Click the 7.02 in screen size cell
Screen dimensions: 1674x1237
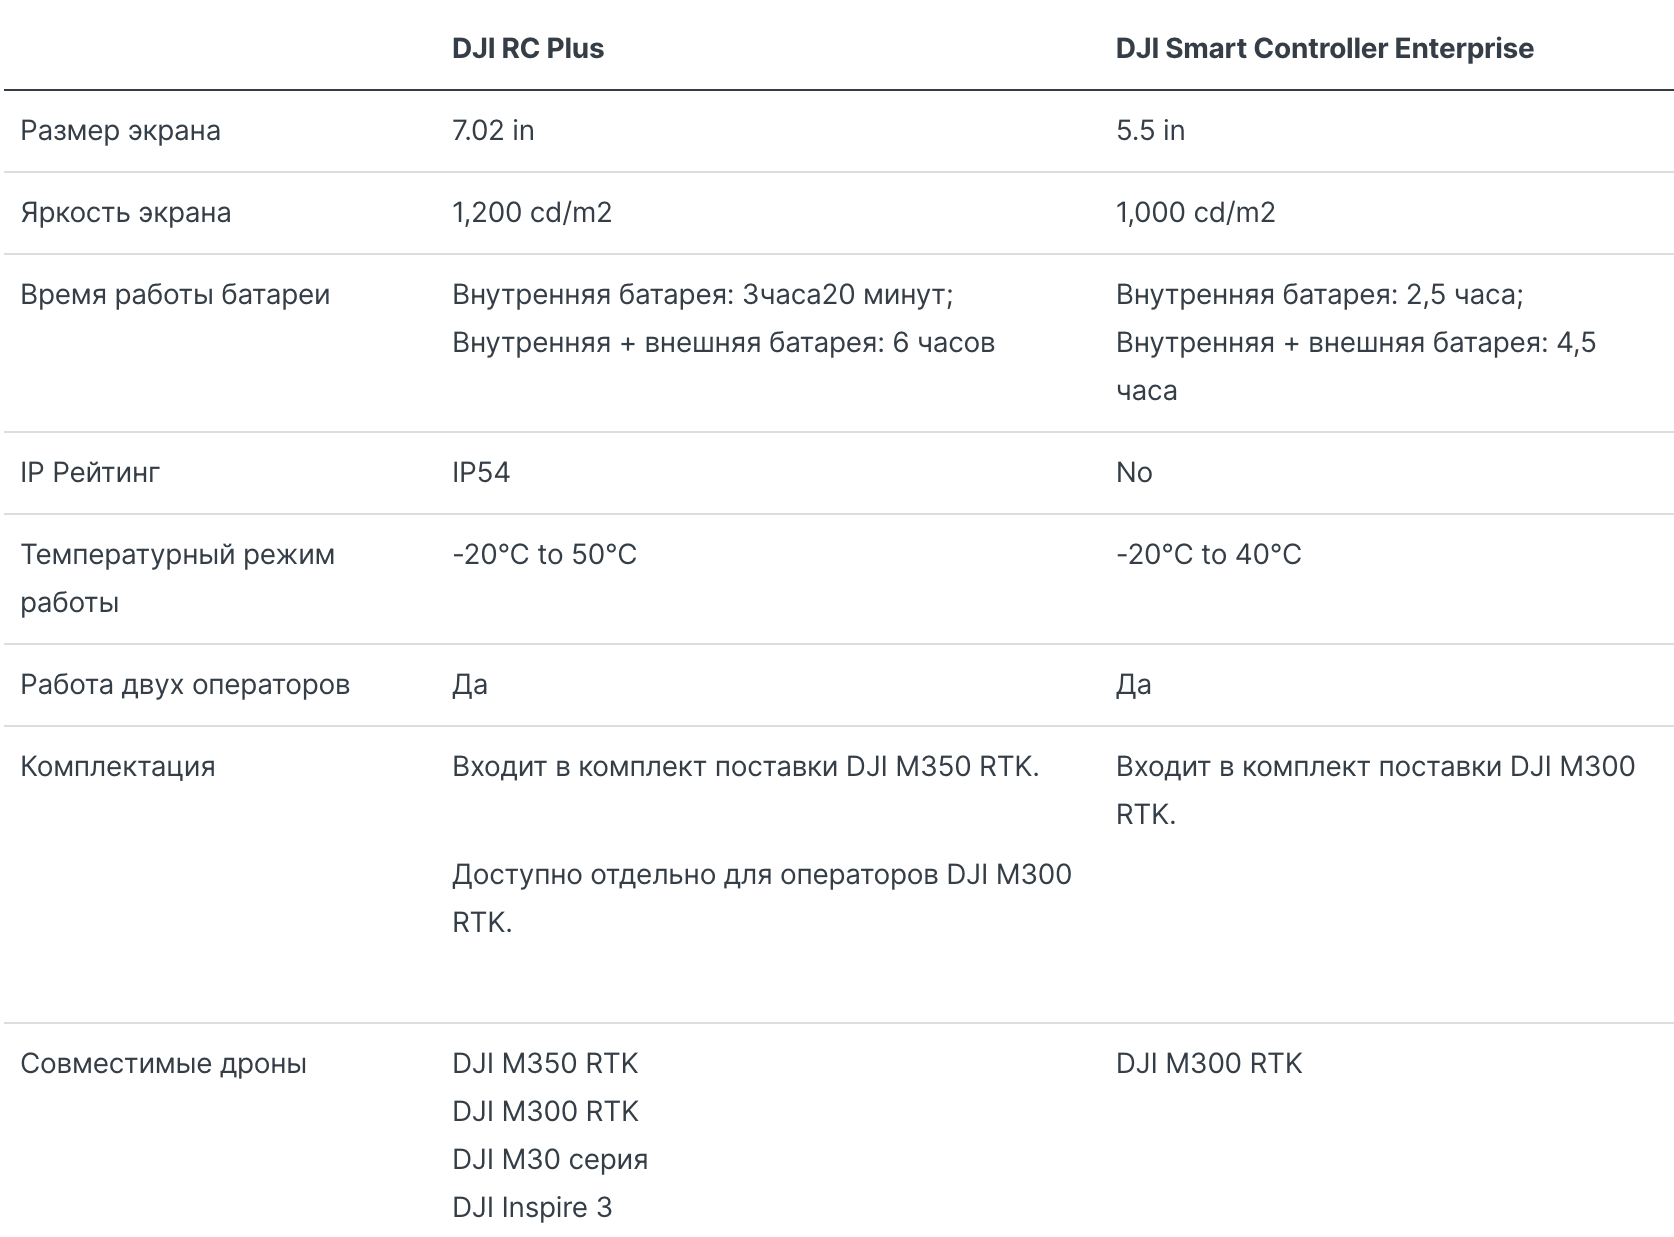493,131
